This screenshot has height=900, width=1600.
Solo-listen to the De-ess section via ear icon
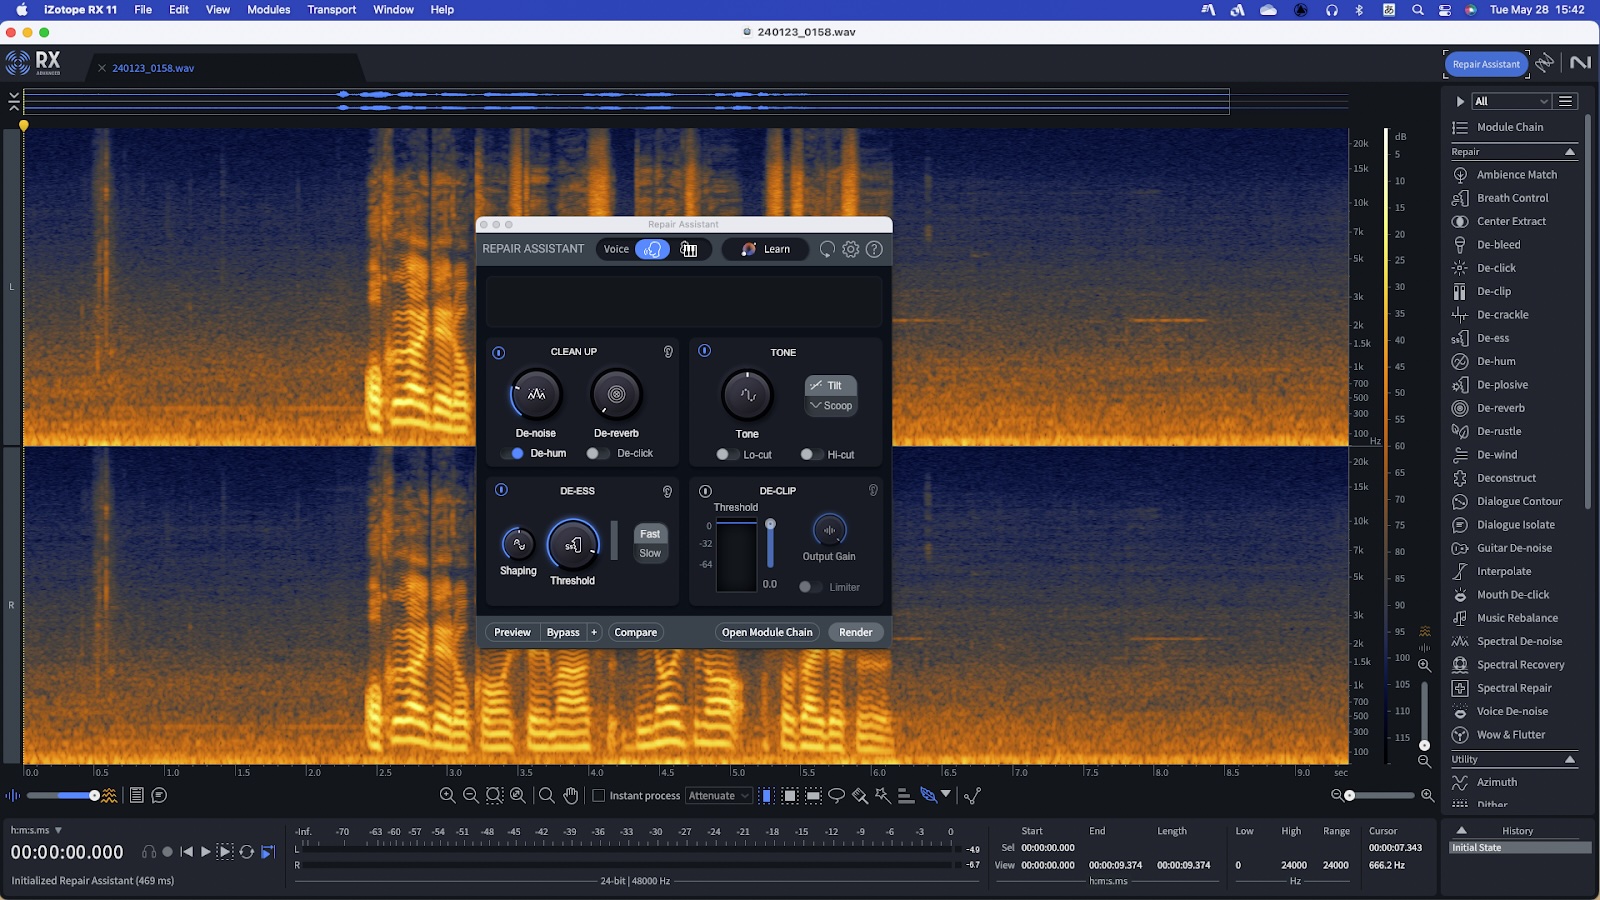pyautogui.click(x=668, y=491)
